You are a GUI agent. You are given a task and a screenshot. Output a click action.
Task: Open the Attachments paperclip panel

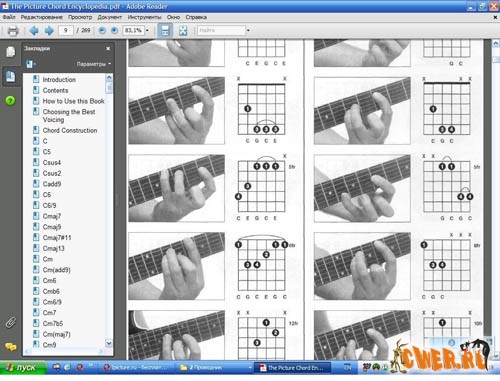coord(11,322)
